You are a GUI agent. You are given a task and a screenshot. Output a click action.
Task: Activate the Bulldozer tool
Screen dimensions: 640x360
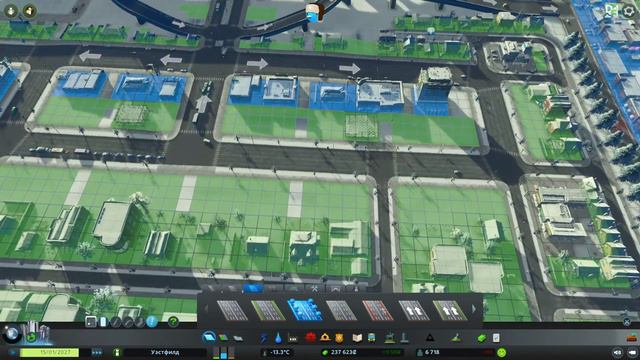click(632, 338)
